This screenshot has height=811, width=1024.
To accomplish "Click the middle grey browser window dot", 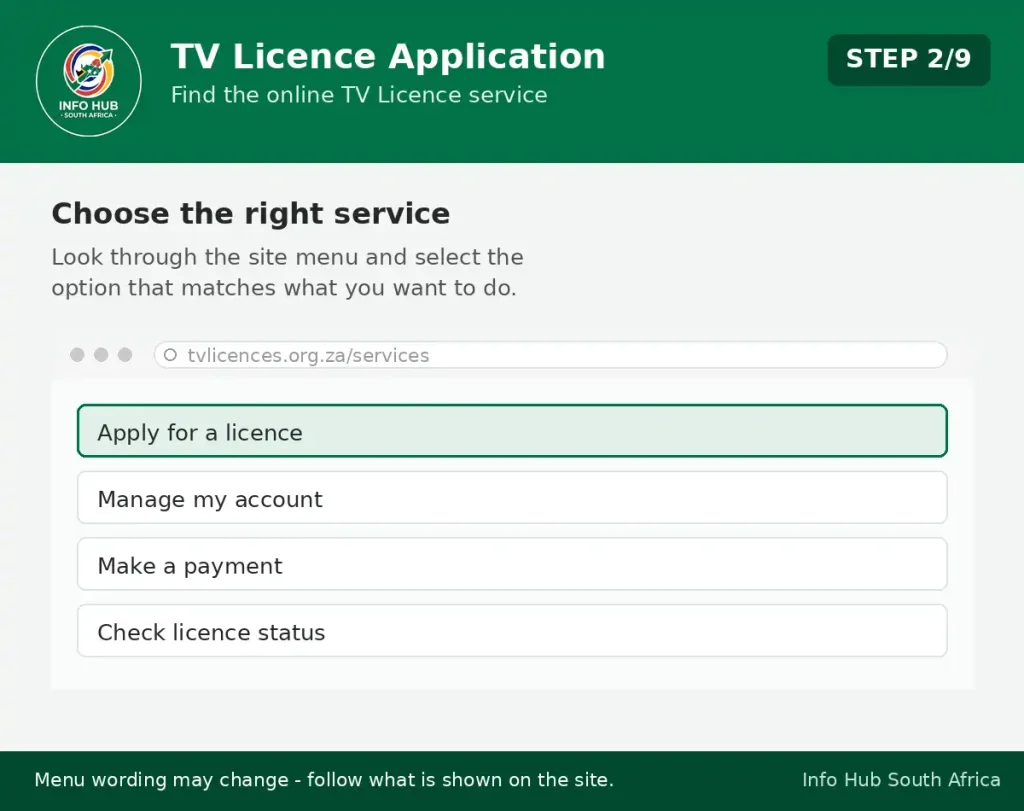I will (101, 355).
